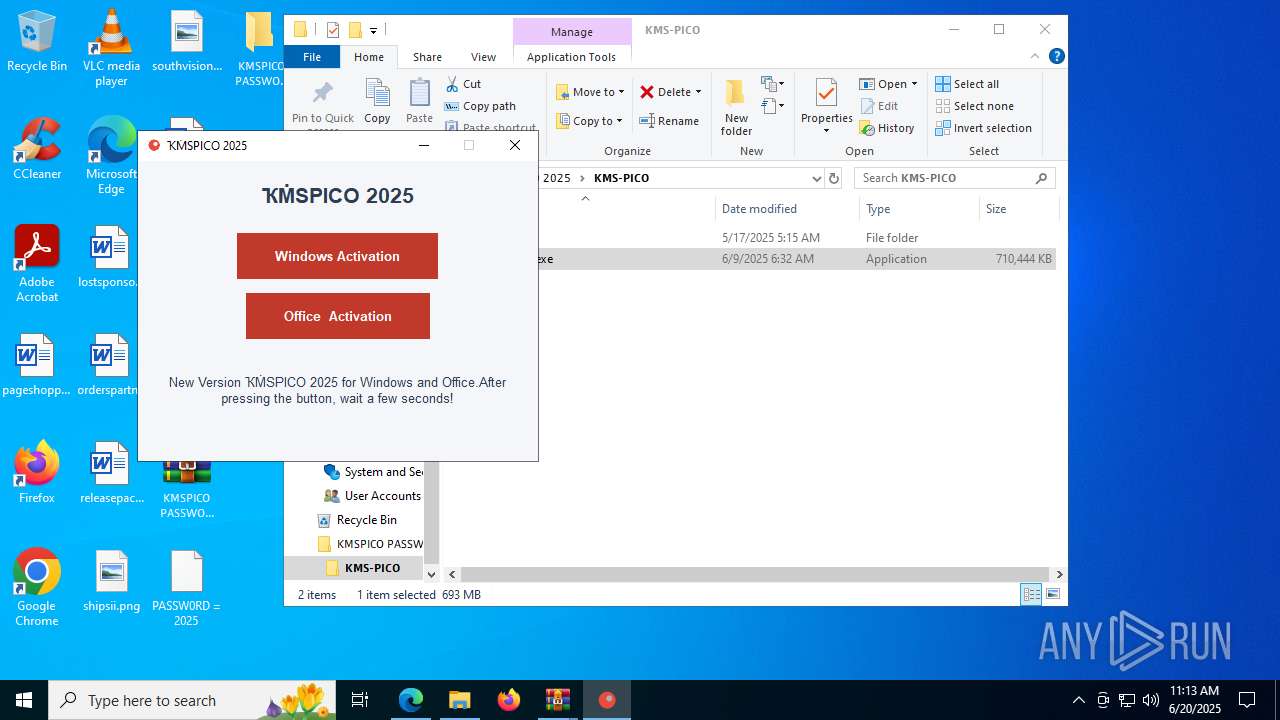Click History in the ribbon
Viewport: 1280px width, 720px height.
pyautogui.click(x=887, y=128)
